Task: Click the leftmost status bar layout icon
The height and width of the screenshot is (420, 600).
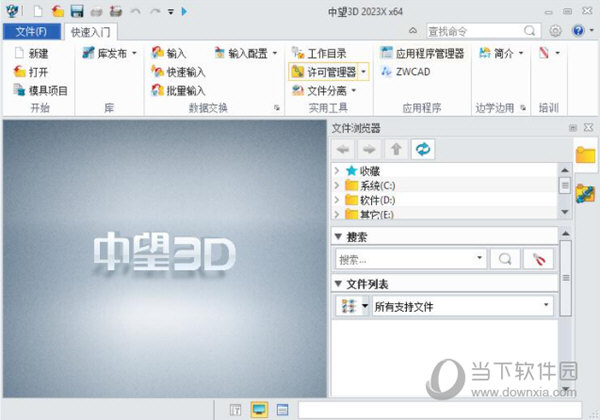Action: pyautogui.click(x=235, y=410)
